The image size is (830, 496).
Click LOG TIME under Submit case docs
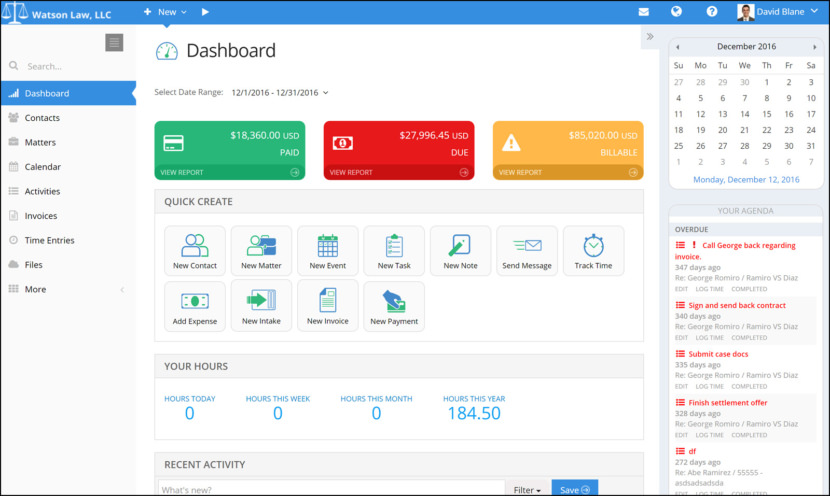pos(709,386)
